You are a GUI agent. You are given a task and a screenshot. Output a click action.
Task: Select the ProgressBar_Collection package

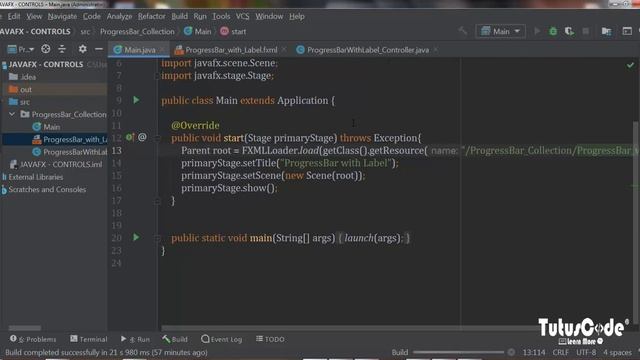click(x=69, y=115)
